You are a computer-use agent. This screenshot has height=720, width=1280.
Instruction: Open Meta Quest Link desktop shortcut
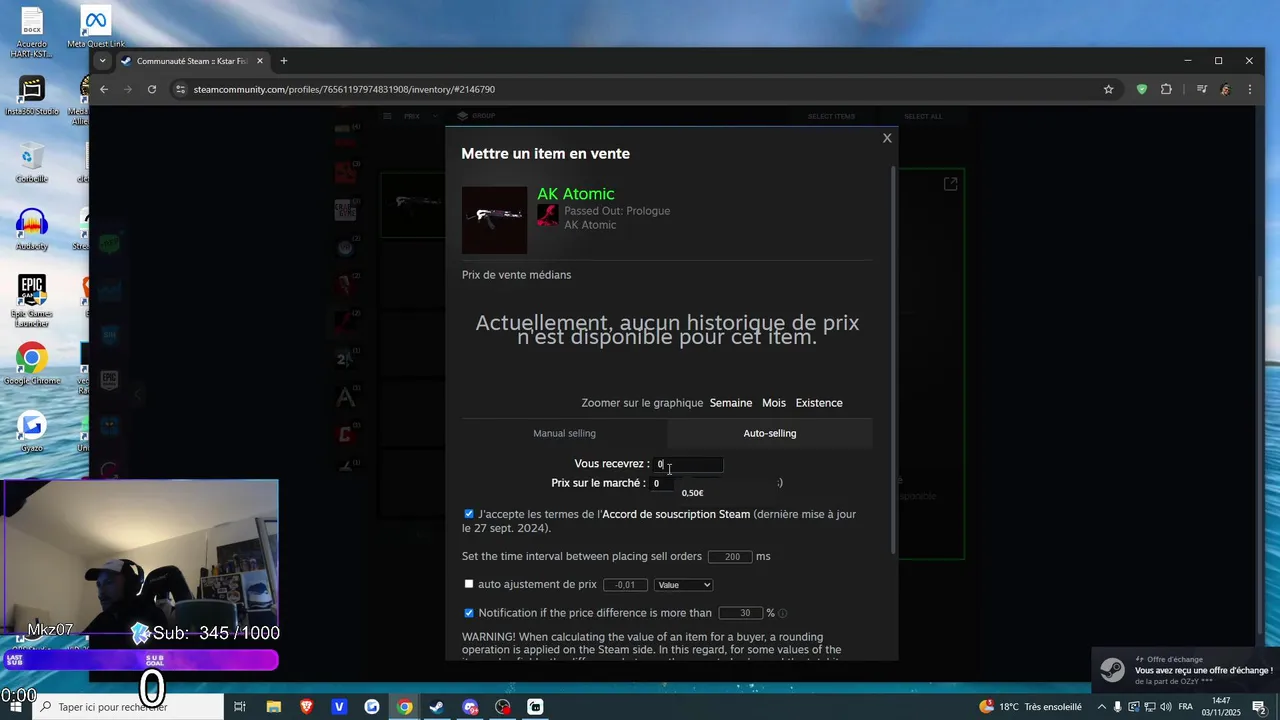click(x=96, y=27)
